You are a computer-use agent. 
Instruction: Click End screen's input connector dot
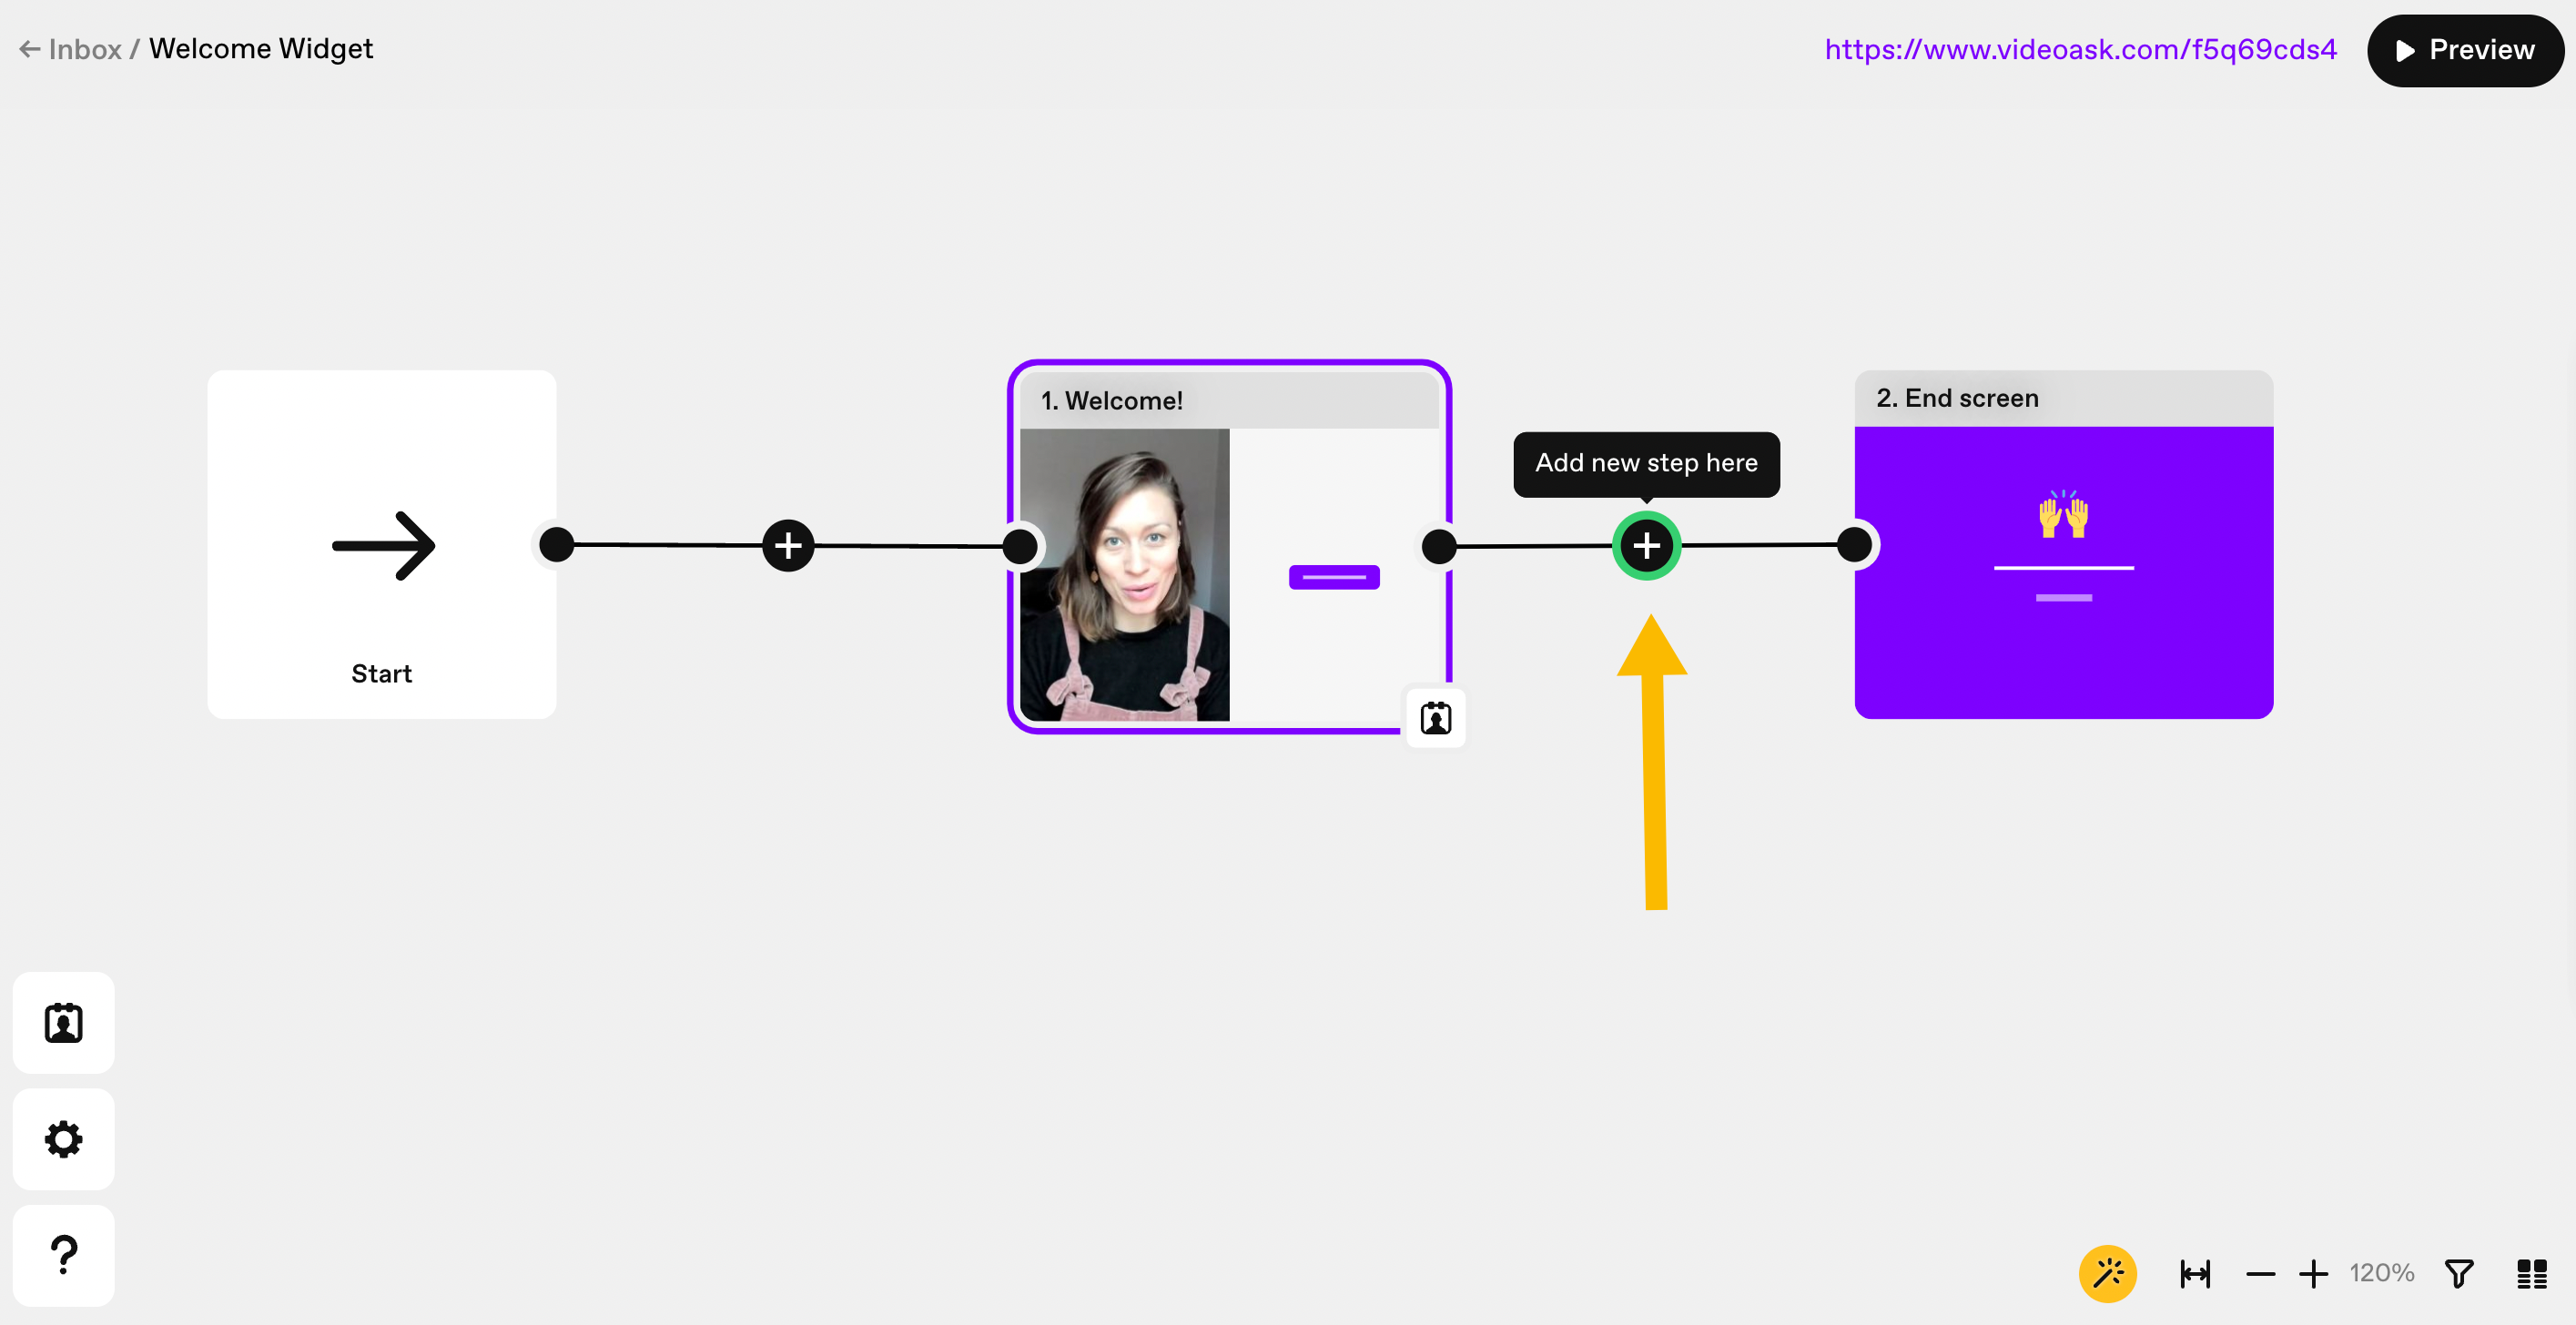(x=1854, y=545)
